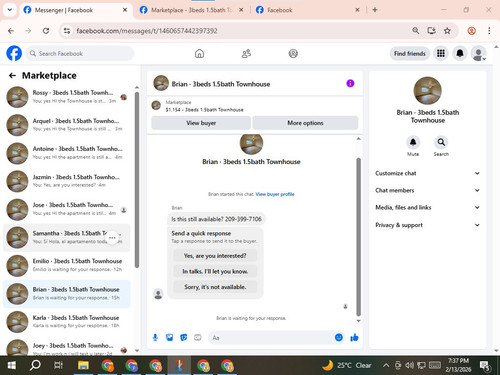Open the Facebook notifications bell

(460, 53)
